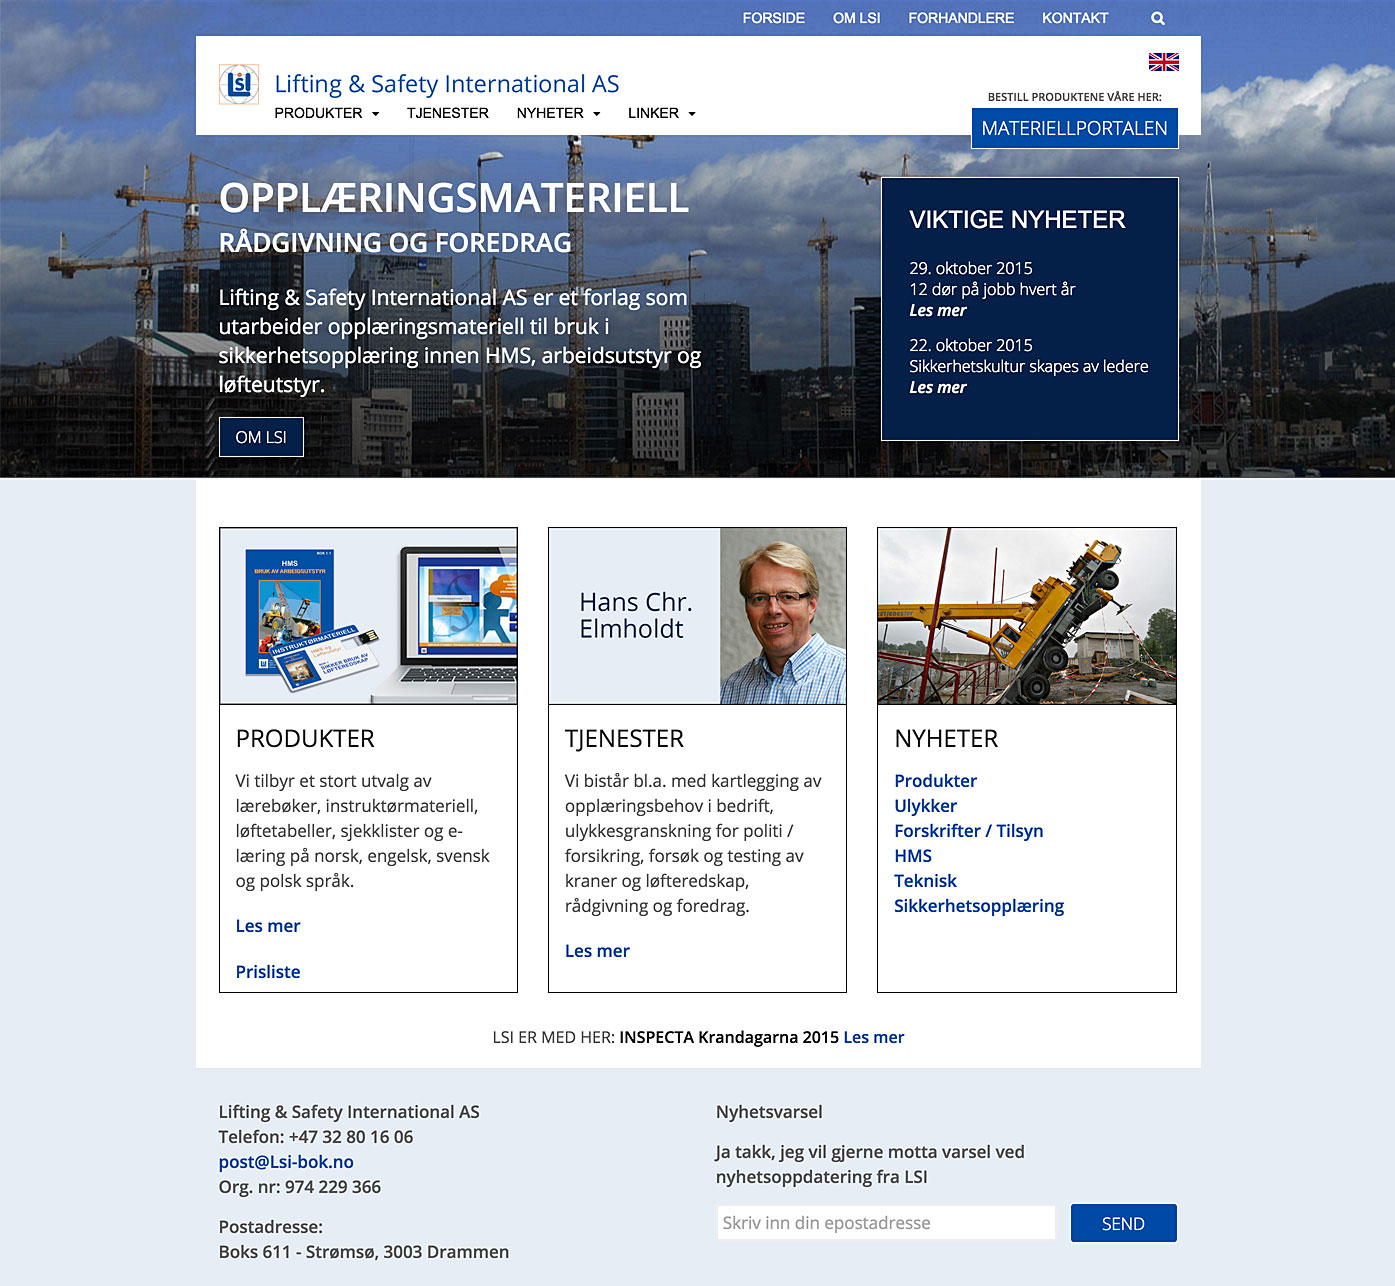Viewport: 1395px width, 1286px height.
Task: Click the '29. oktober 2015' news date
Action: pos(971,268)
